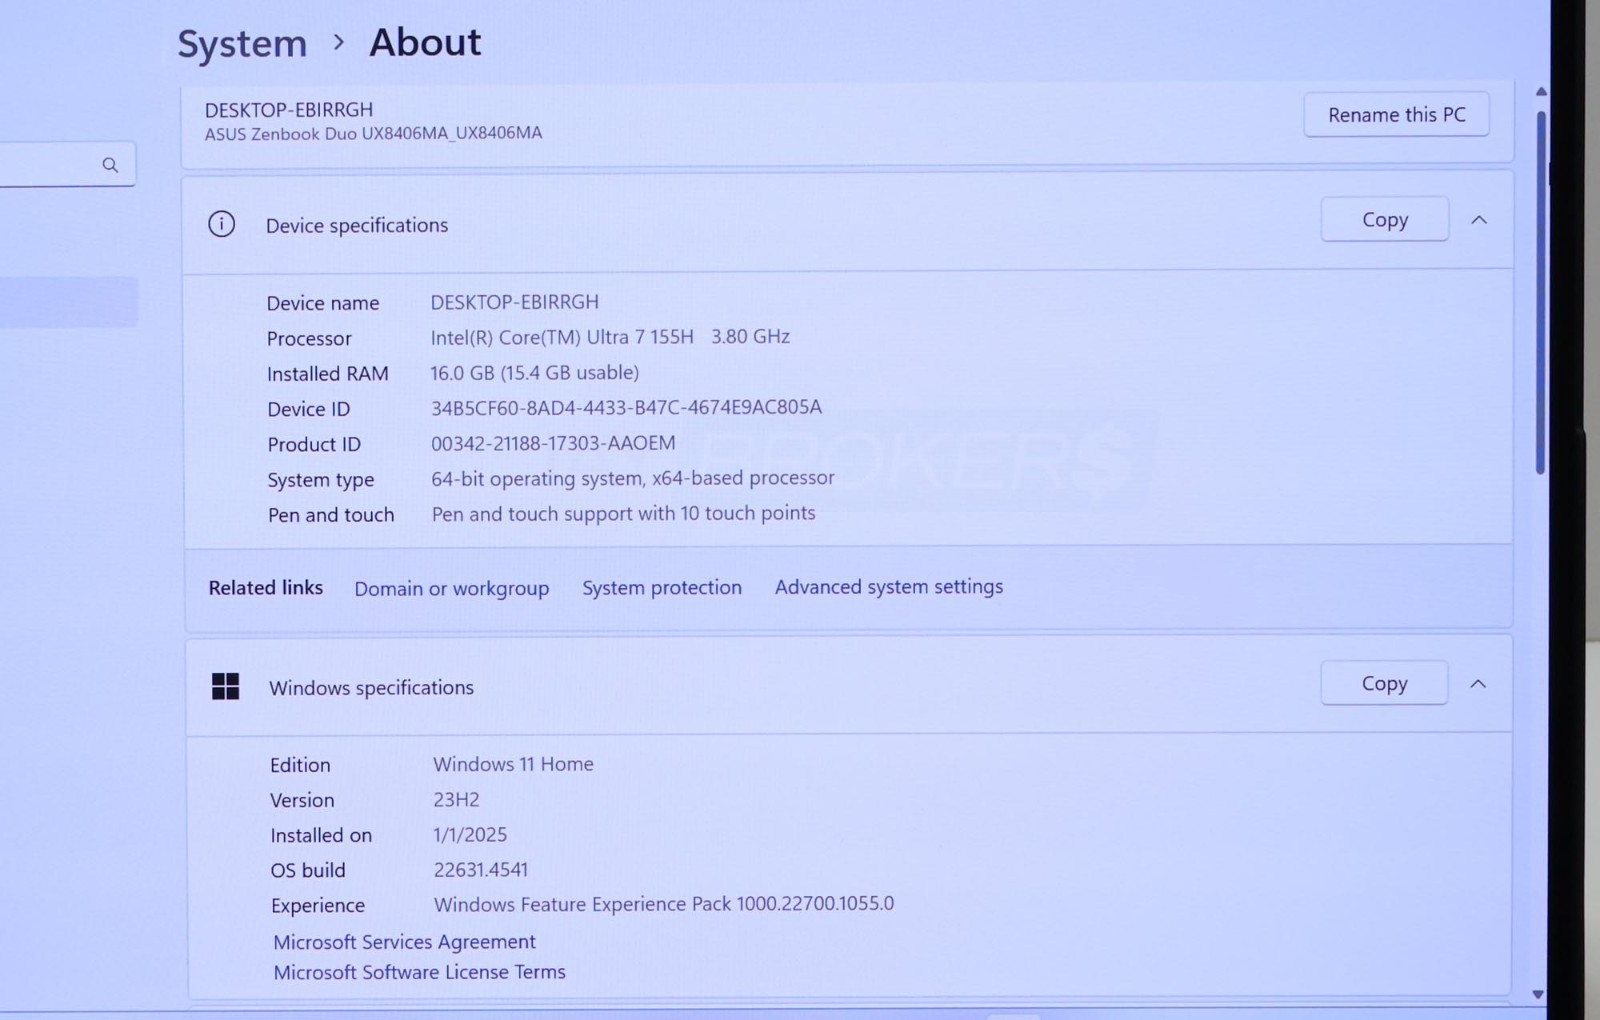
Task: Click the Intel Core Ultra 7 155H processor value
Action: pos(610,337)
